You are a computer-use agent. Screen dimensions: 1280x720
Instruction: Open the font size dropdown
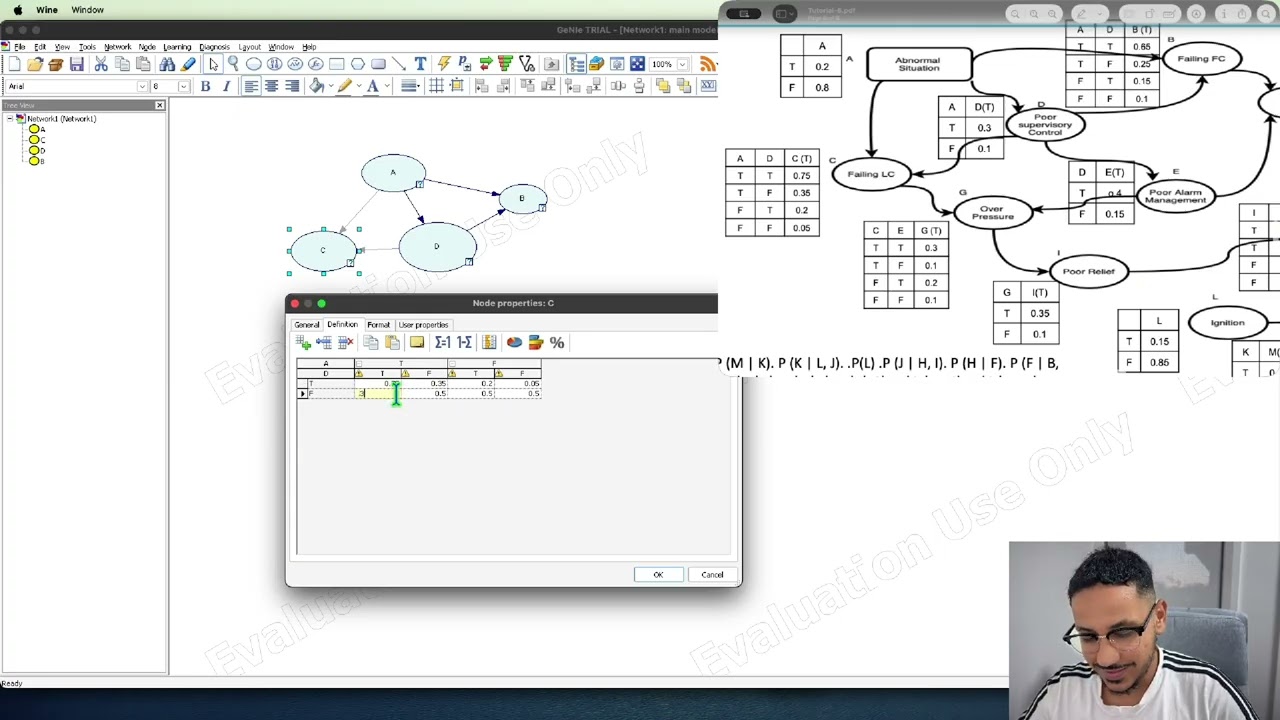183,86
